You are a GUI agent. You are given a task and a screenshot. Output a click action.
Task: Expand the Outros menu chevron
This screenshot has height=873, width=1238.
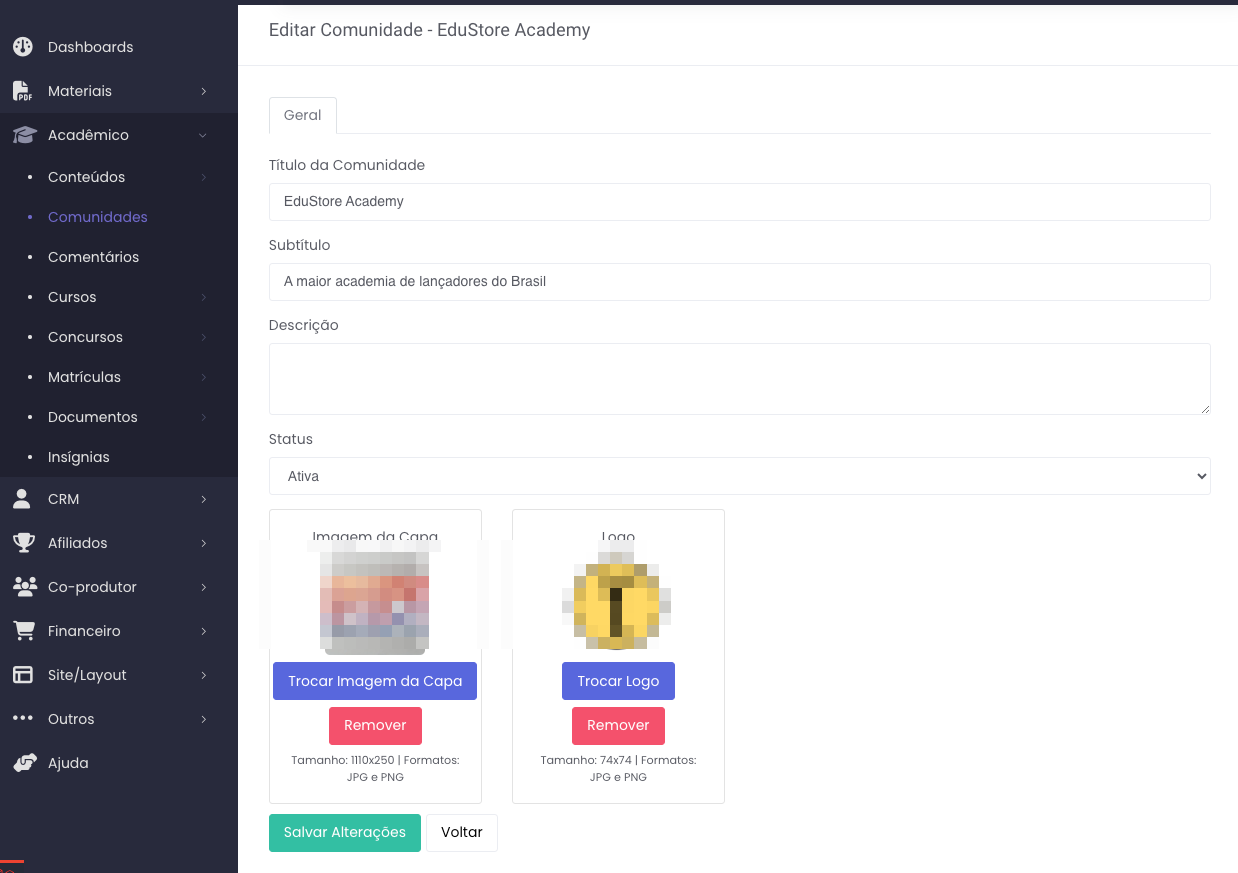point(203,719)
